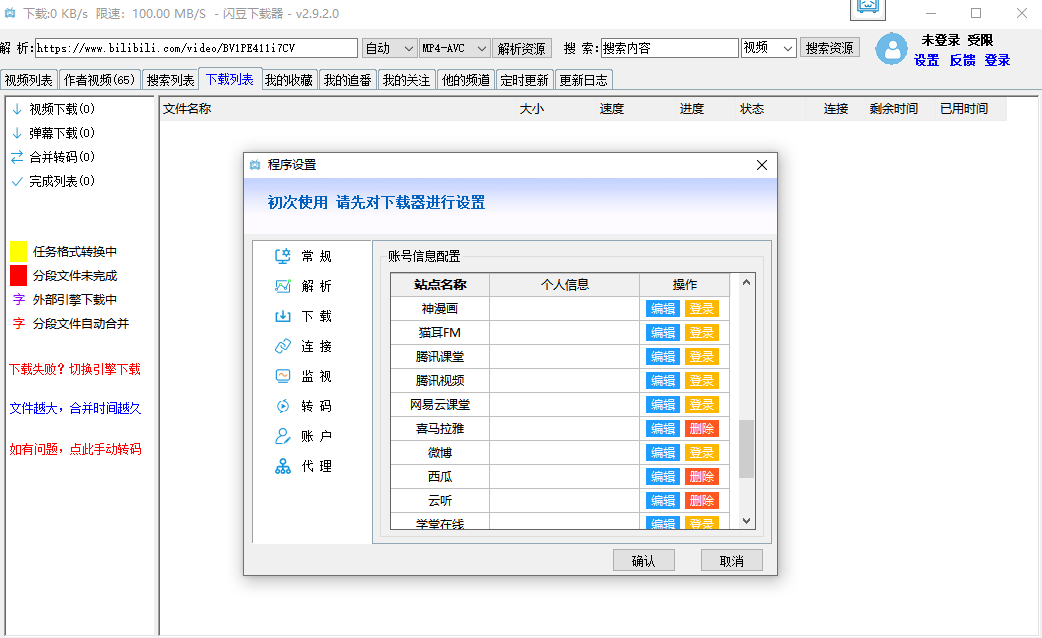Click the scrollbar up arrow in table

[x=746, y=282]
